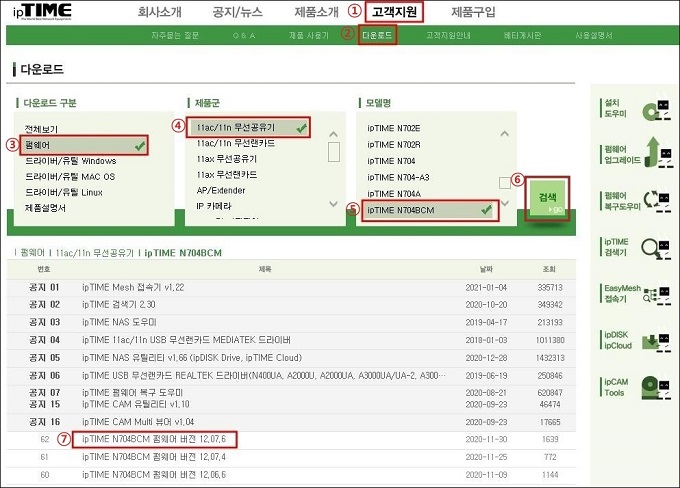Open ipTIME 펌웨어 복구 도우미 post
This screenshot has width=680, height=488.
[133, 393]
